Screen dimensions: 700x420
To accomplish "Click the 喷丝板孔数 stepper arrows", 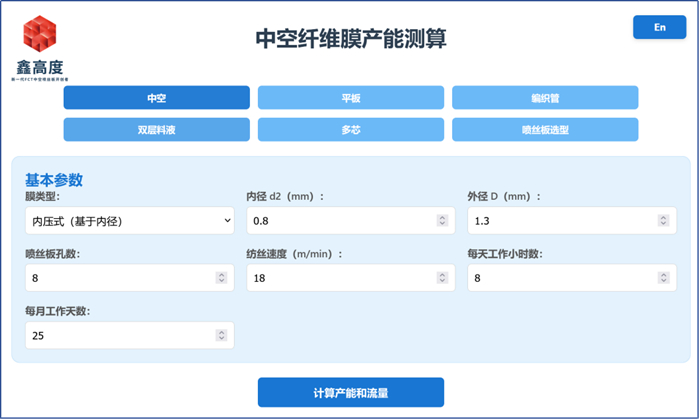I will (x=221, y=278).
